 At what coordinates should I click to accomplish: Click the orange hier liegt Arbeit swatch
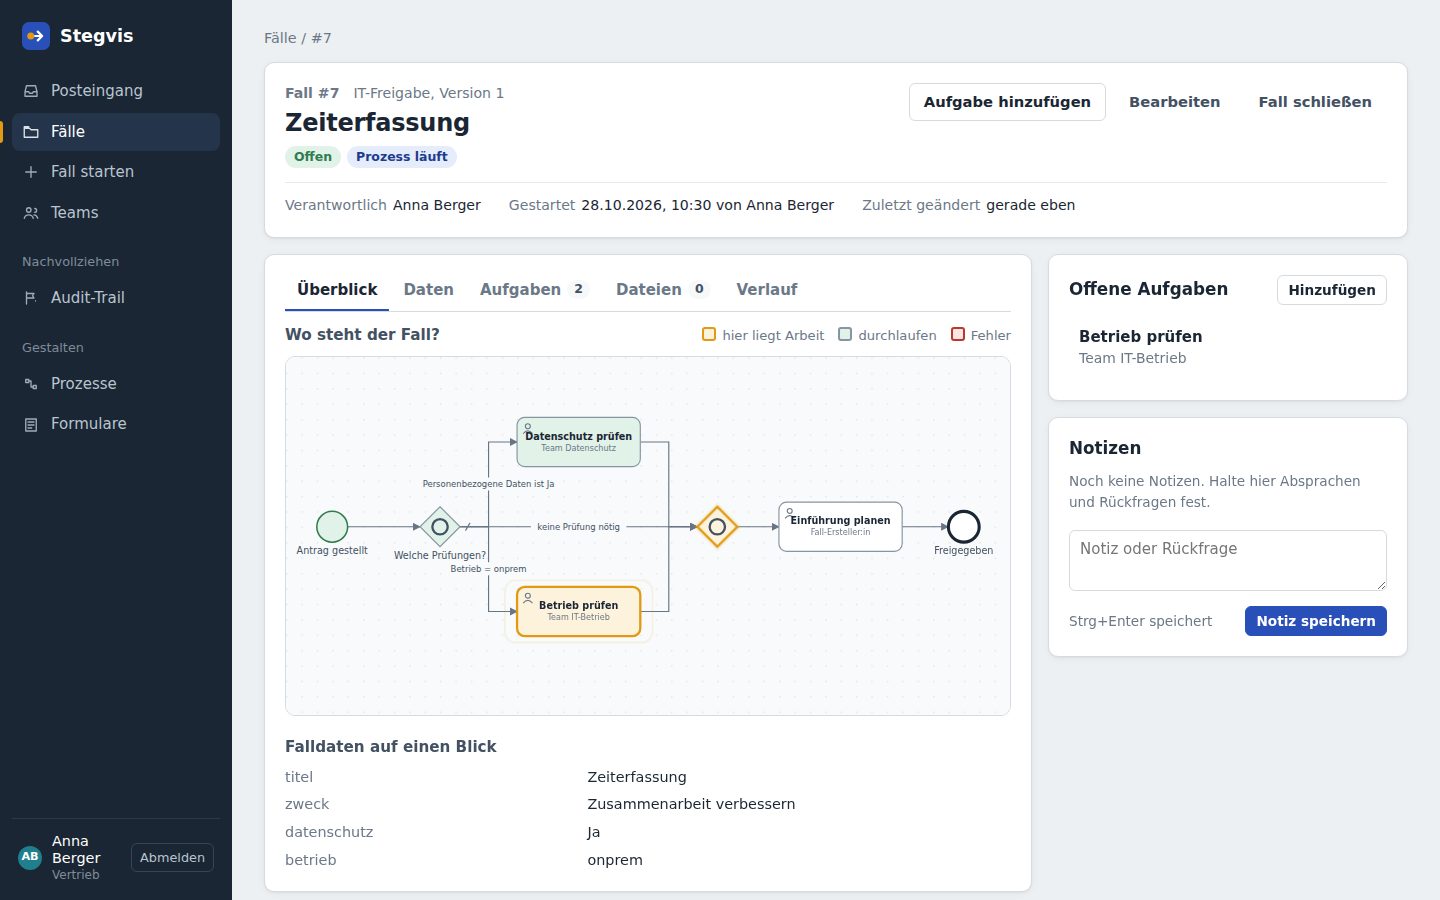[709, 335]
